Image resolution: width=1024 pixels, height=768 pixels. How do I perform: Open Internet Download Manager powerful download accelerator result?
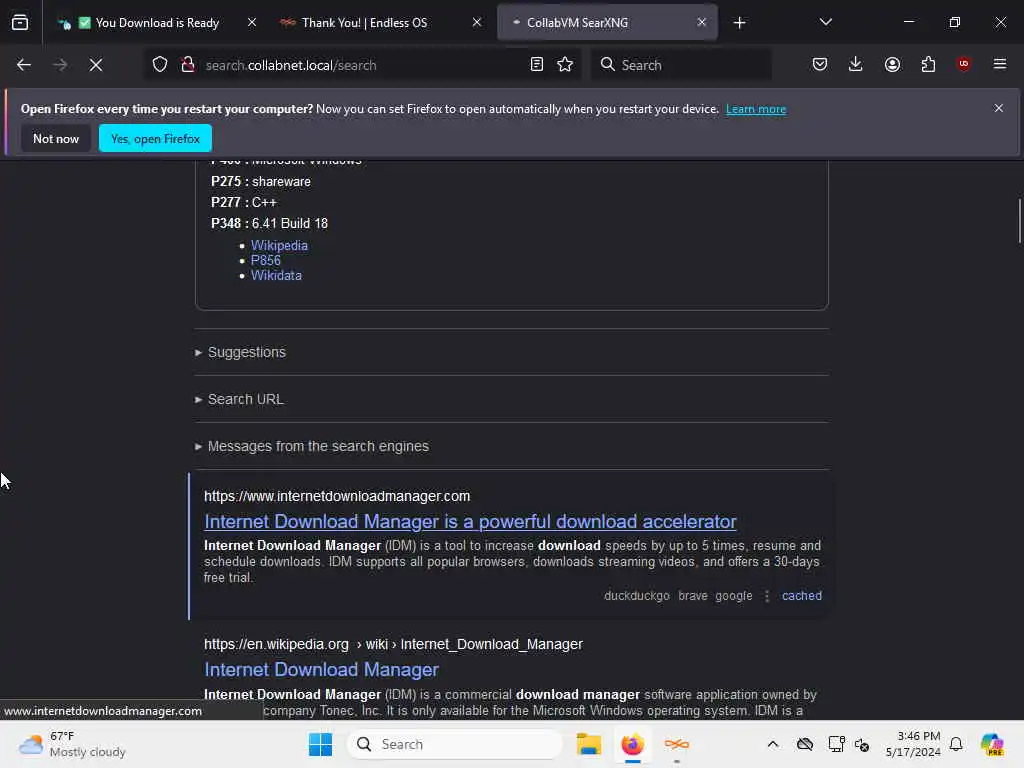(x=470, y=522)
